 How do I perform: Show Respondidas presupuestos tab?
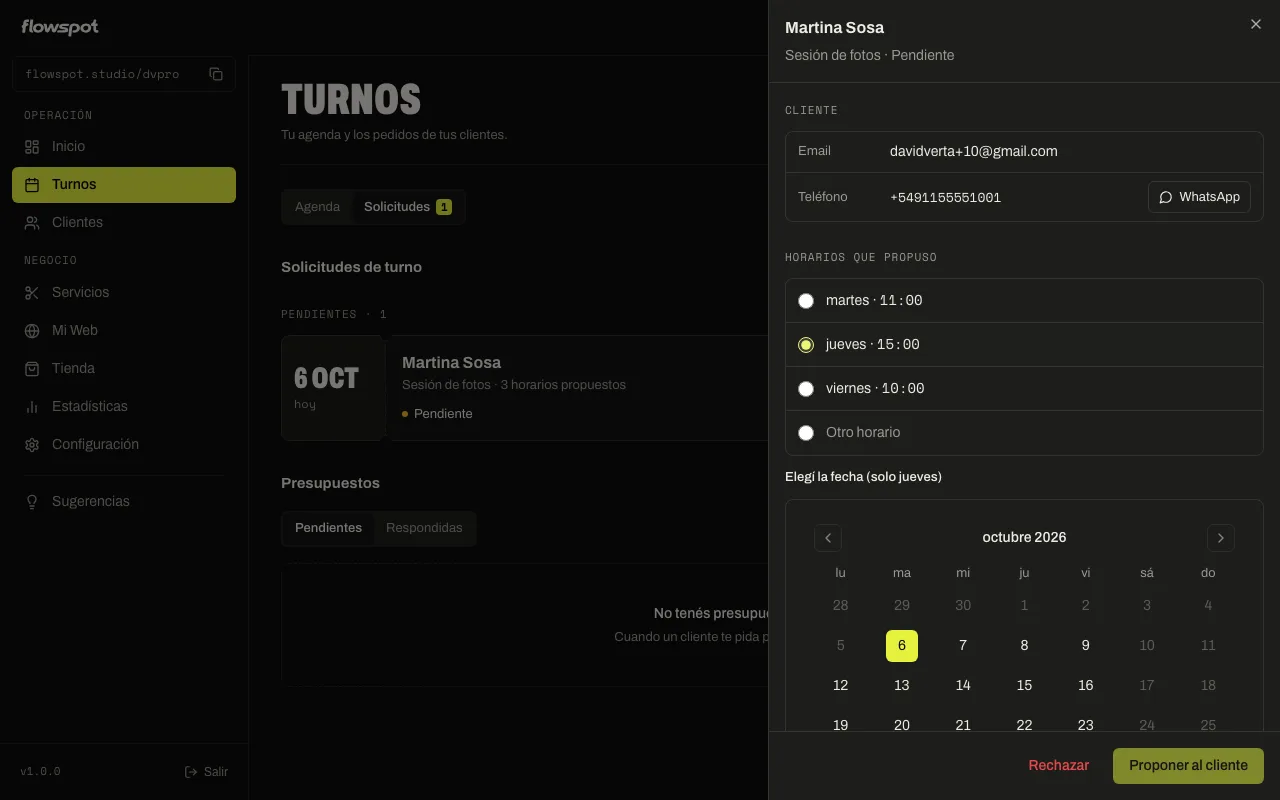(424, 528)
